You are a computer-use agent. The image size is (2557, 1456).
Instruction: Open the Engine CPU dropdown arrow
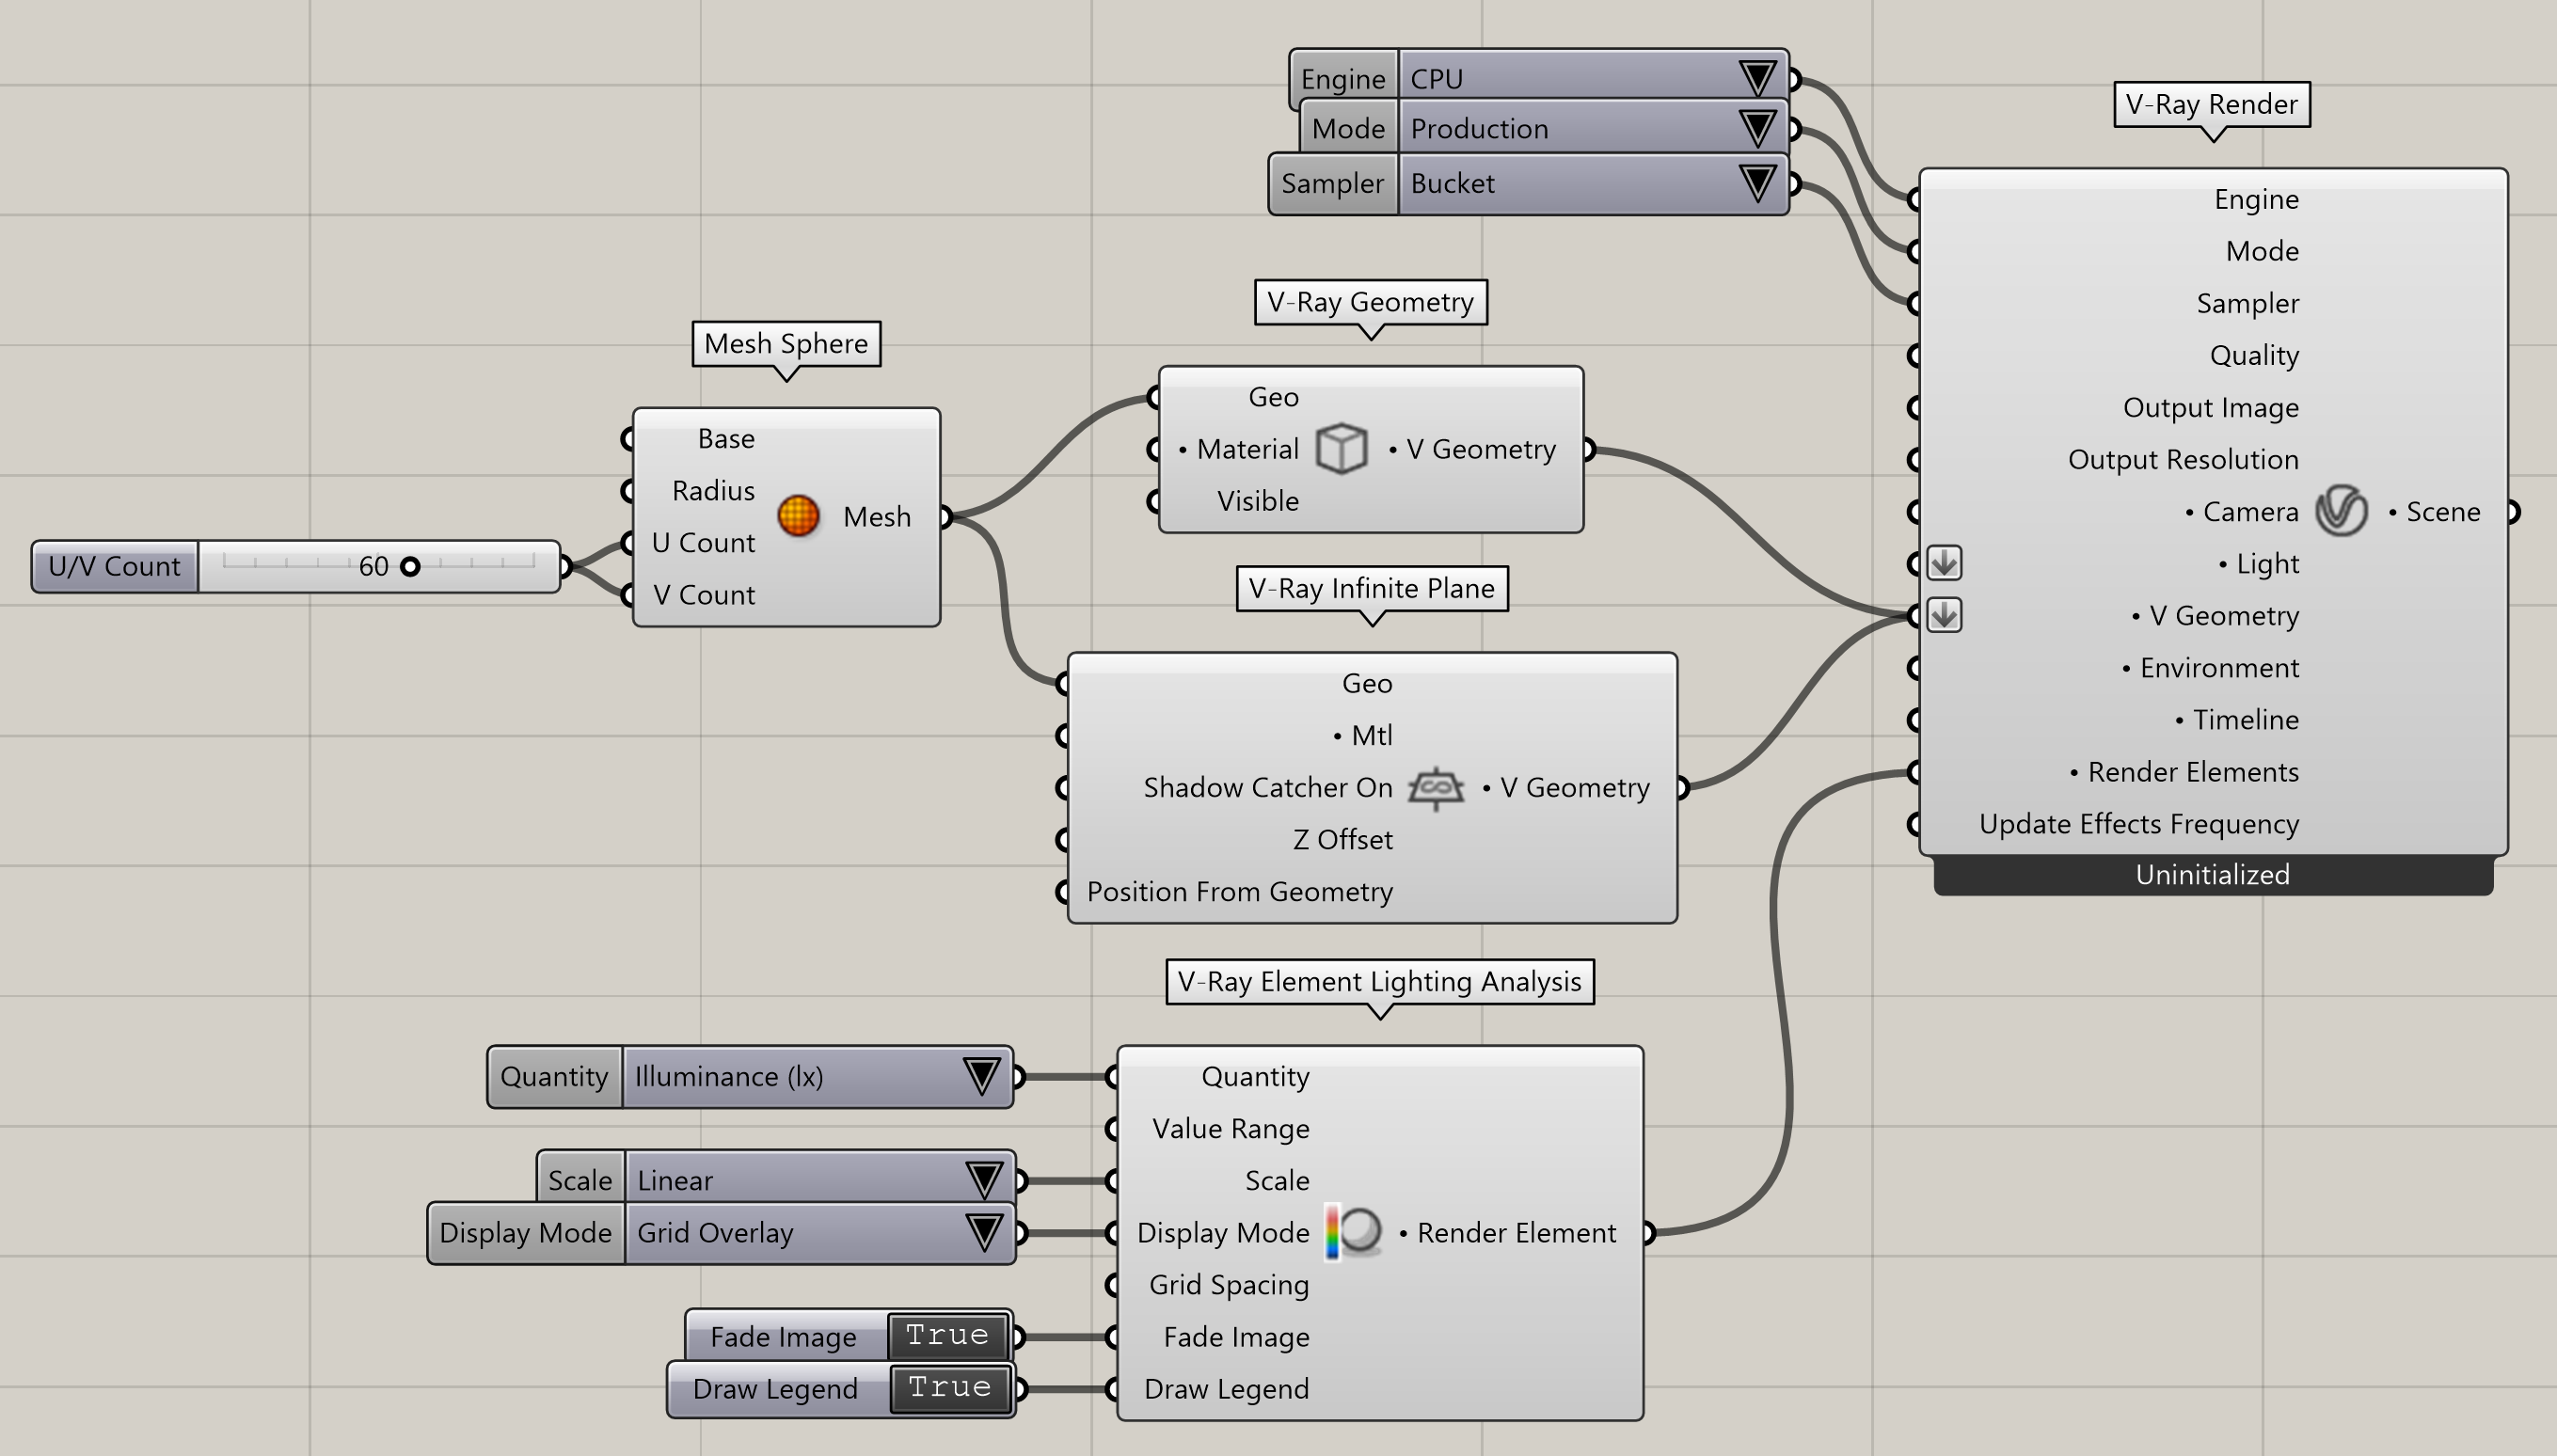pos(1757,78)
